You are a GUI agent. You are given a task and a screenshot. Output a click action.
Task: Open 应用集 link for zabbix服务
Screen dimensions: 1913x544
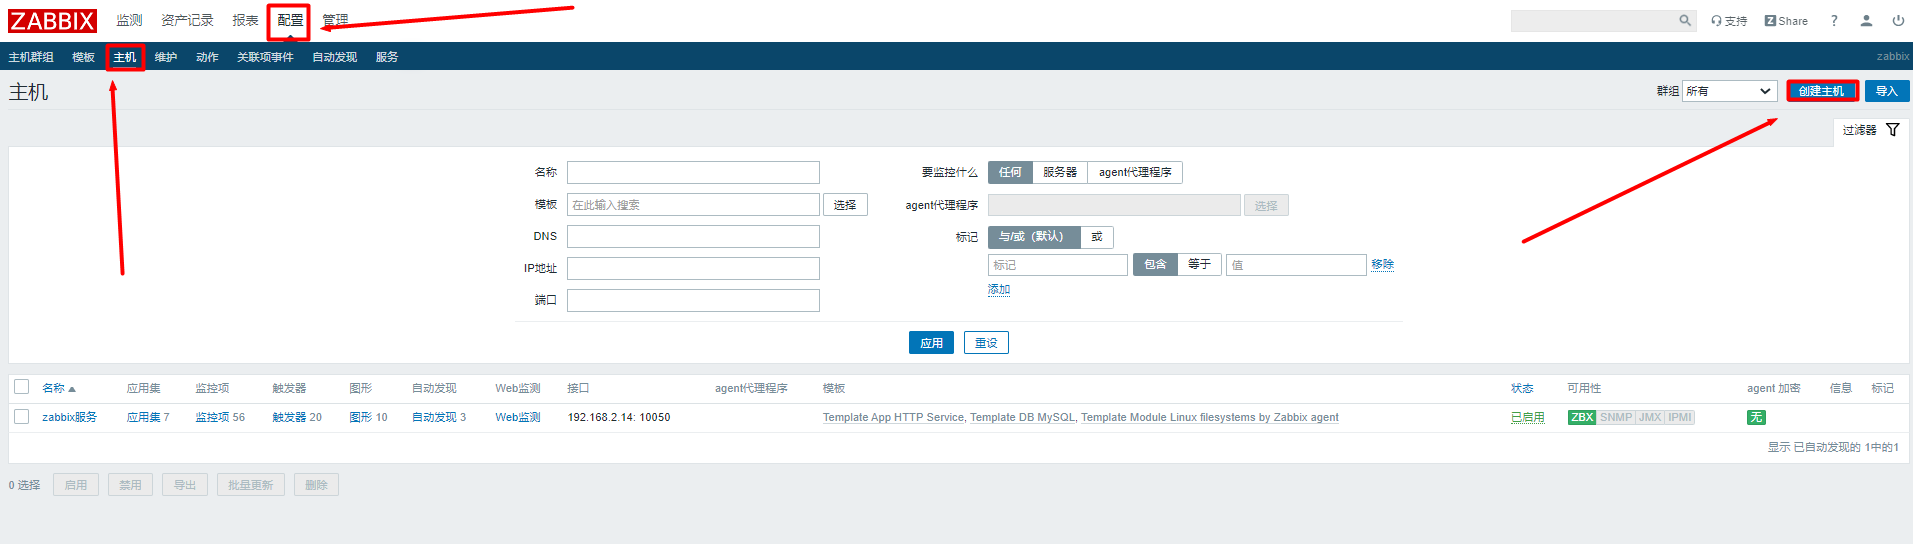pyautogui.click(x=144, y=417)
